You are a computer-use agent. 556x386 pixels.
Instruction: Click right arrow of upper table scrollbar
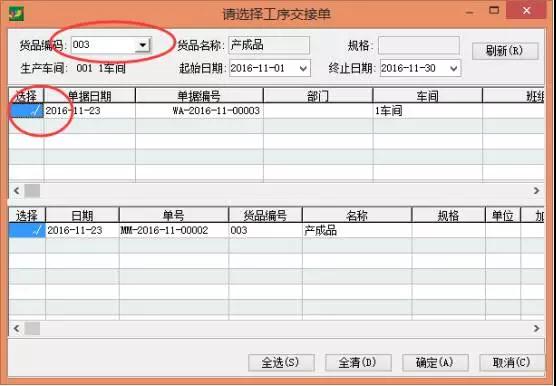536,191
